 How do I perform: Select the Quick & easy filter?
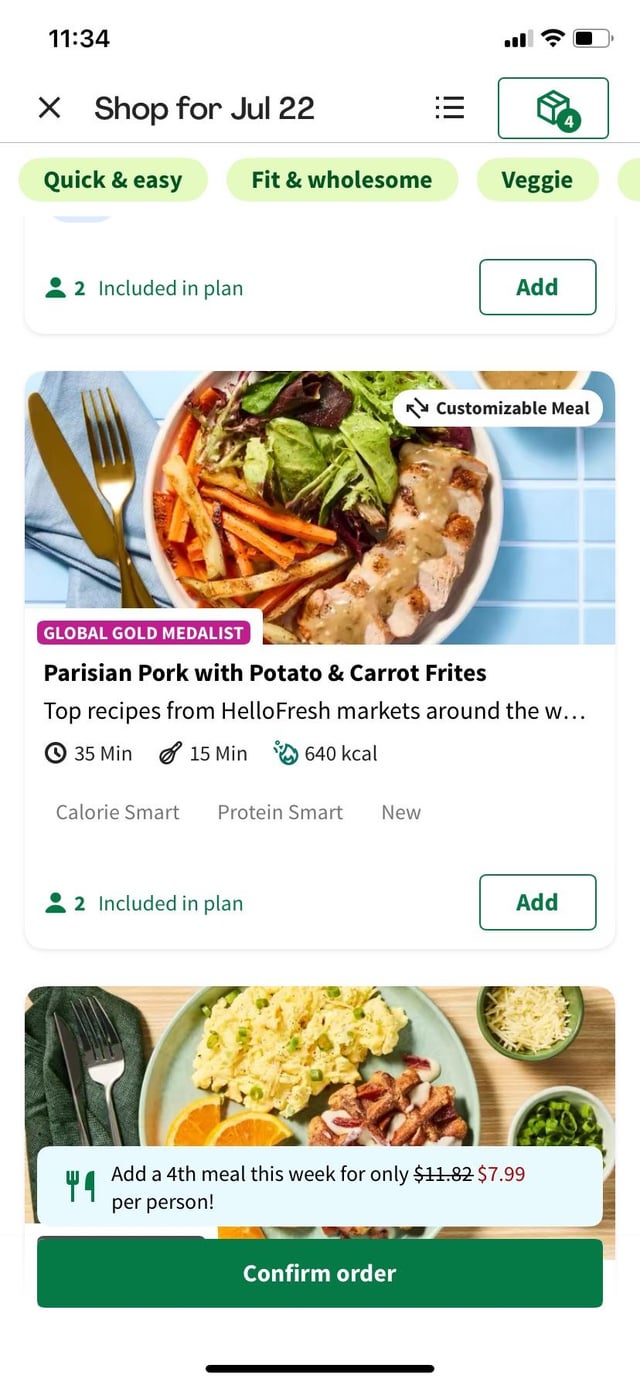[x=113, y=180]
